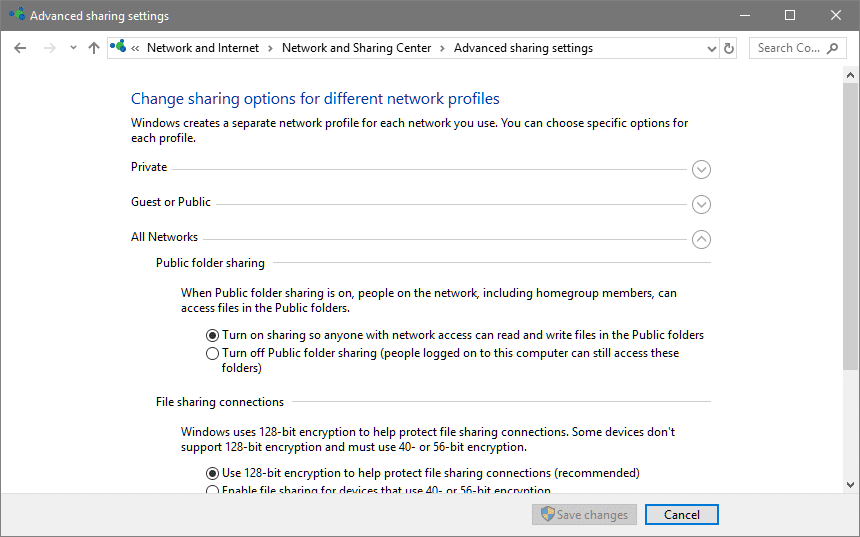
Task: Click the Back navigation arrow
Action: coord(20,48)
